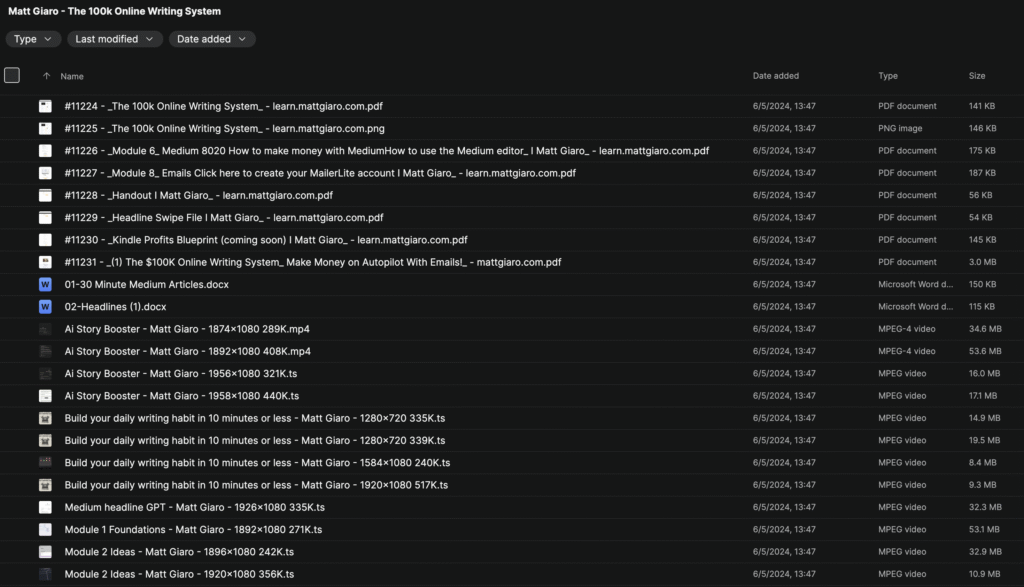Open the Type filter dropdown
Viewport: 1024px width, 587px height.
click(x=31, y=39)
